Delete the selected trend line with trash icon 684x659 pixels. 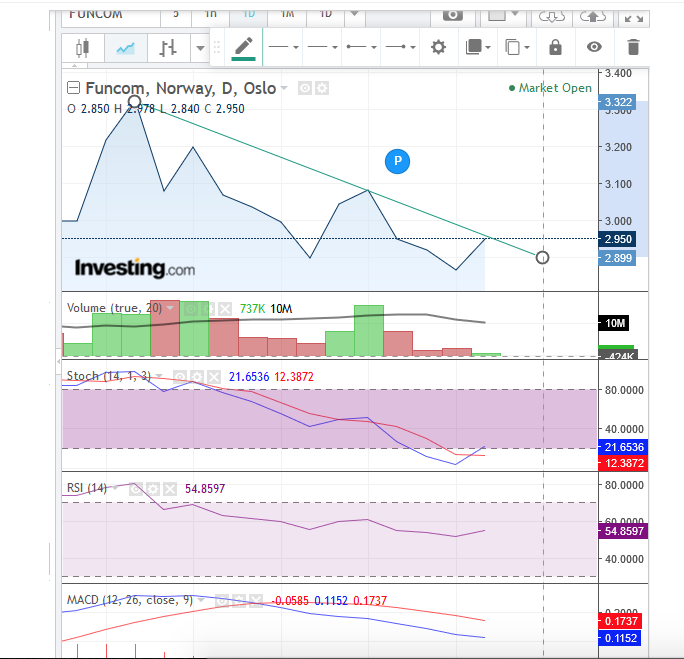click(x=632, y=47)
